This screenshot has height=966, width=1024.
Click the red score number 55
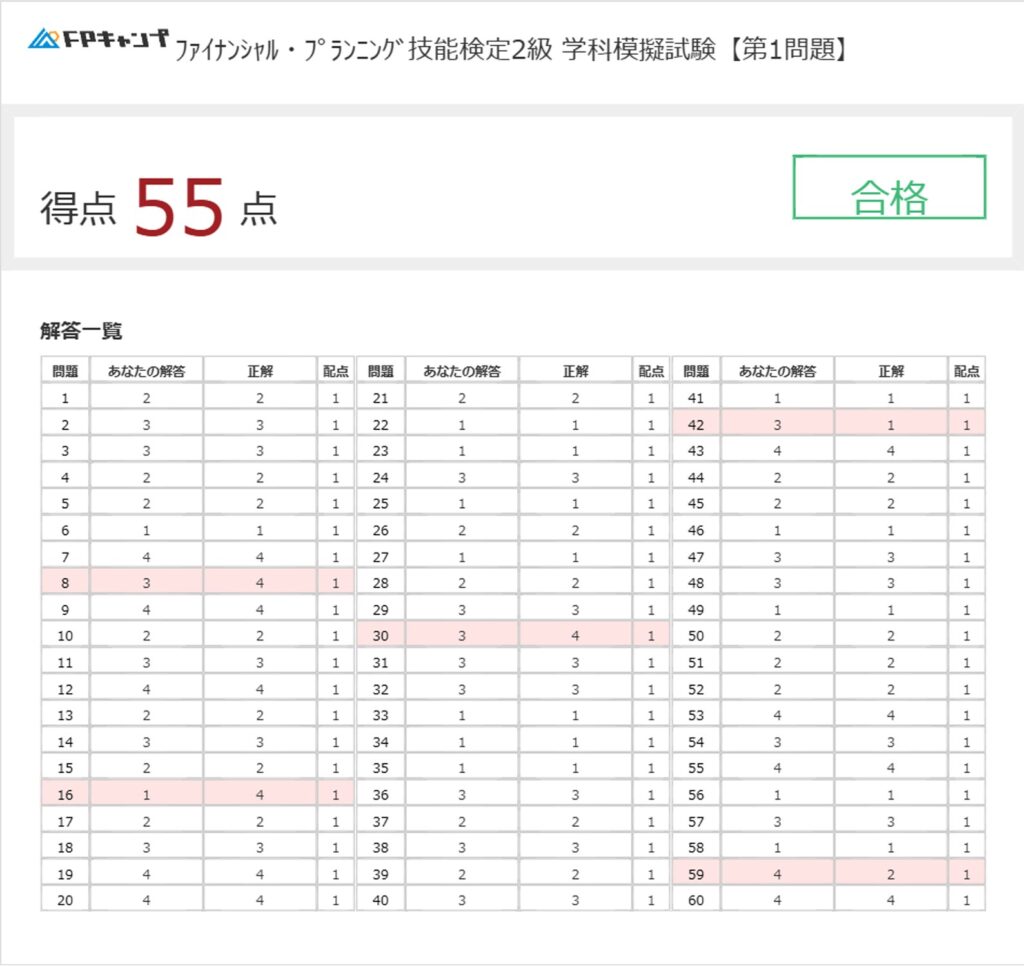coord(179,207)
